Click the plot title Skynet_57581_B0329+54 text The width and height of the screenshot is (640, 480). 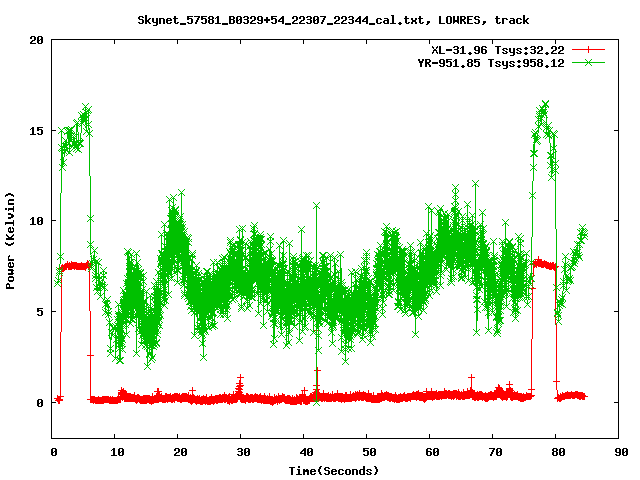pos(333,20)
